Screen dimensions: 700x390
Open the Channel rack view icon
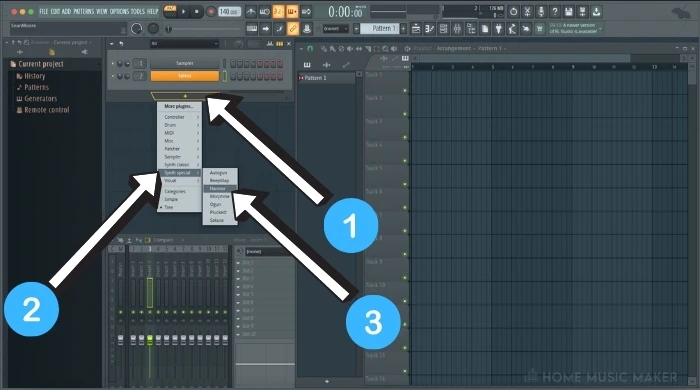pos(443,29)
